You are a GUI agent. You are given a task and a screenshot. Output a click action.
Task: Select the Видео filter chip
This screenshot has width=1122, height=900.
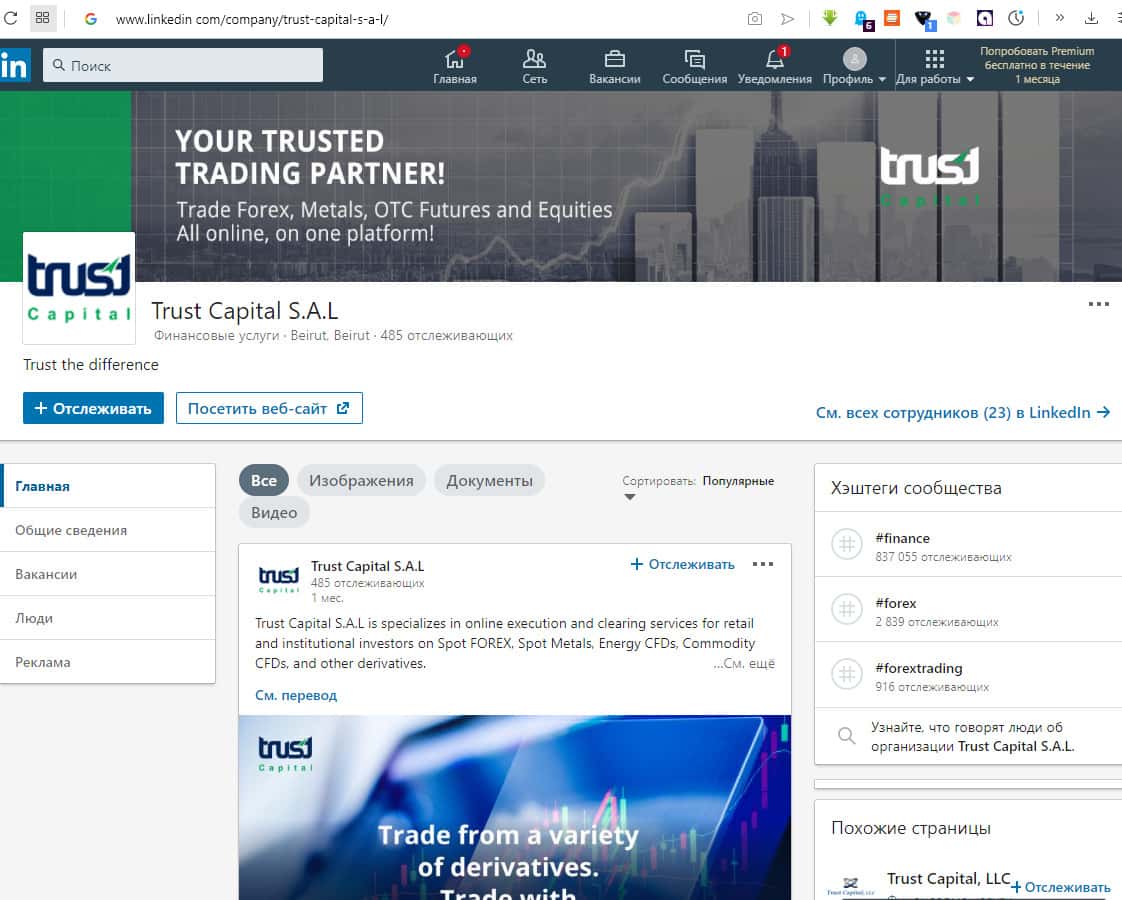pos(274,512)
